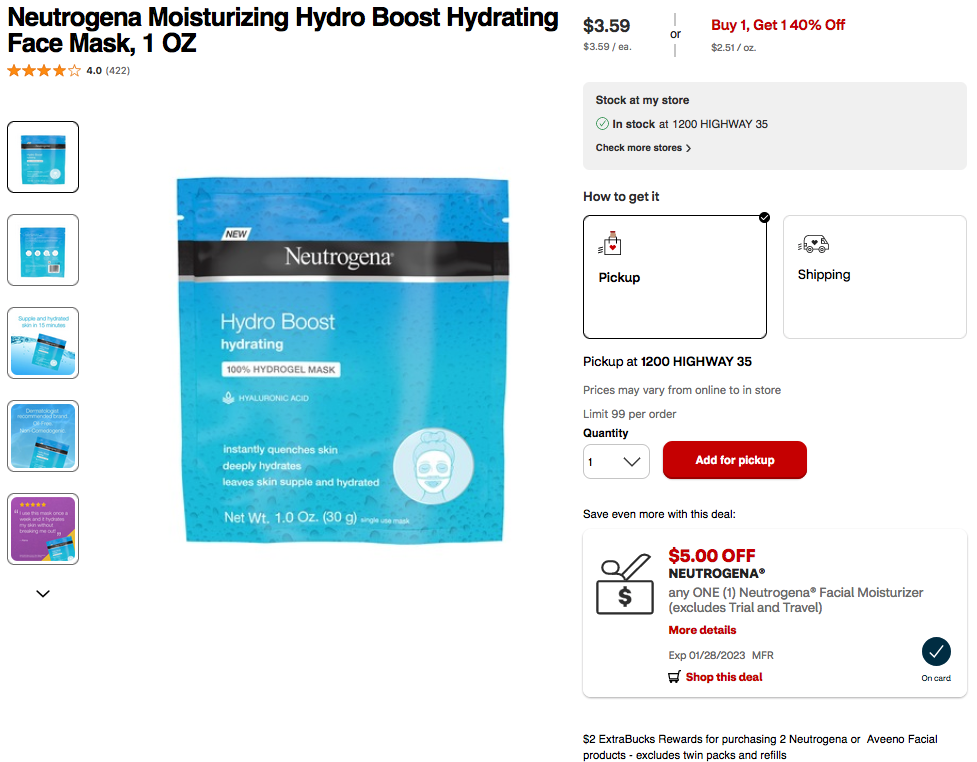
Task: Click the pickup bag icon
Action: tap(610, 244)
